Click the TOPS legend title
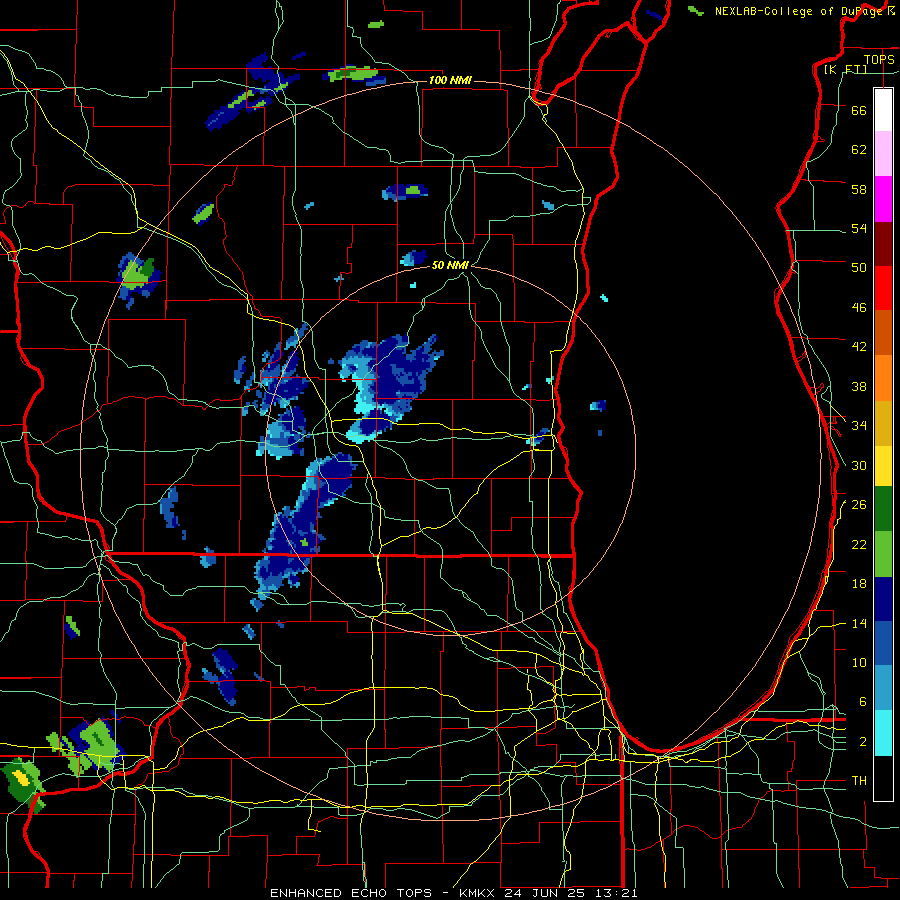This screenshot has width=900, height=900. (879, 59)
